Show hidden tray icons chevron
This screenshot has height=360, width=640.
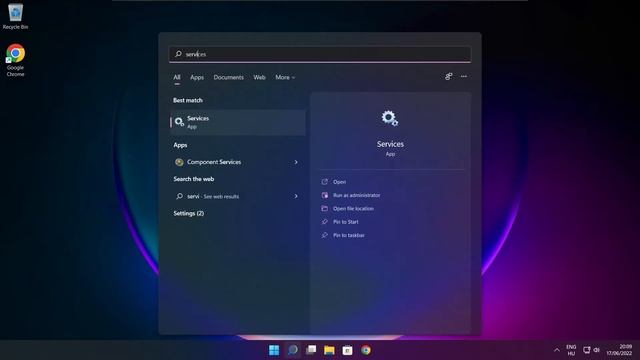click(557, 350)
